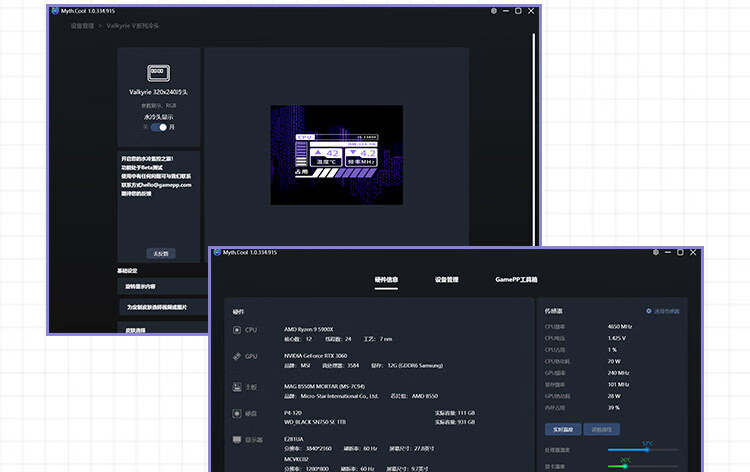This screenshot has height=472, width=750.
Task: Click the '28 W' sensor value
Action: [614, 396]
